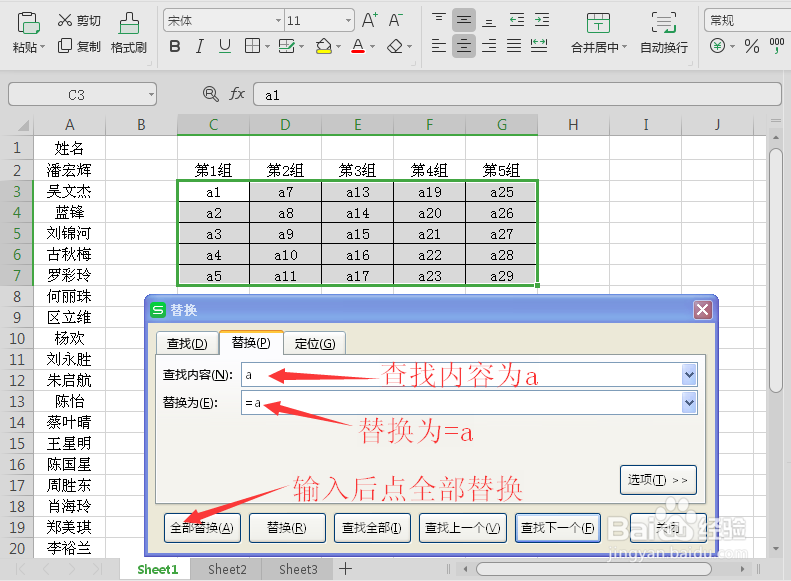The height and width of the screenshot is (581, 791).
Task: Decrease font size with A- icon
Action: pos(396,20)
